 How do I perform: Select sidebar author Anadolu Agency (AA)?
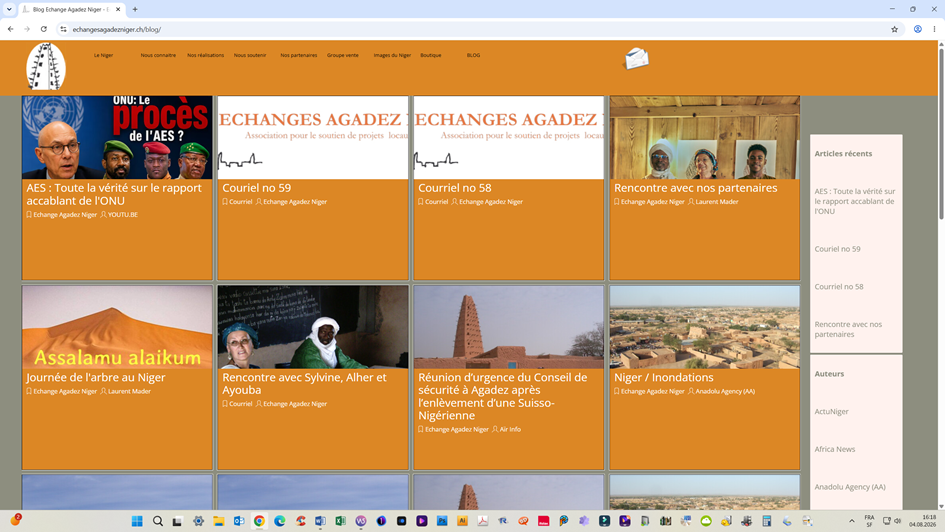click(850, 487)
